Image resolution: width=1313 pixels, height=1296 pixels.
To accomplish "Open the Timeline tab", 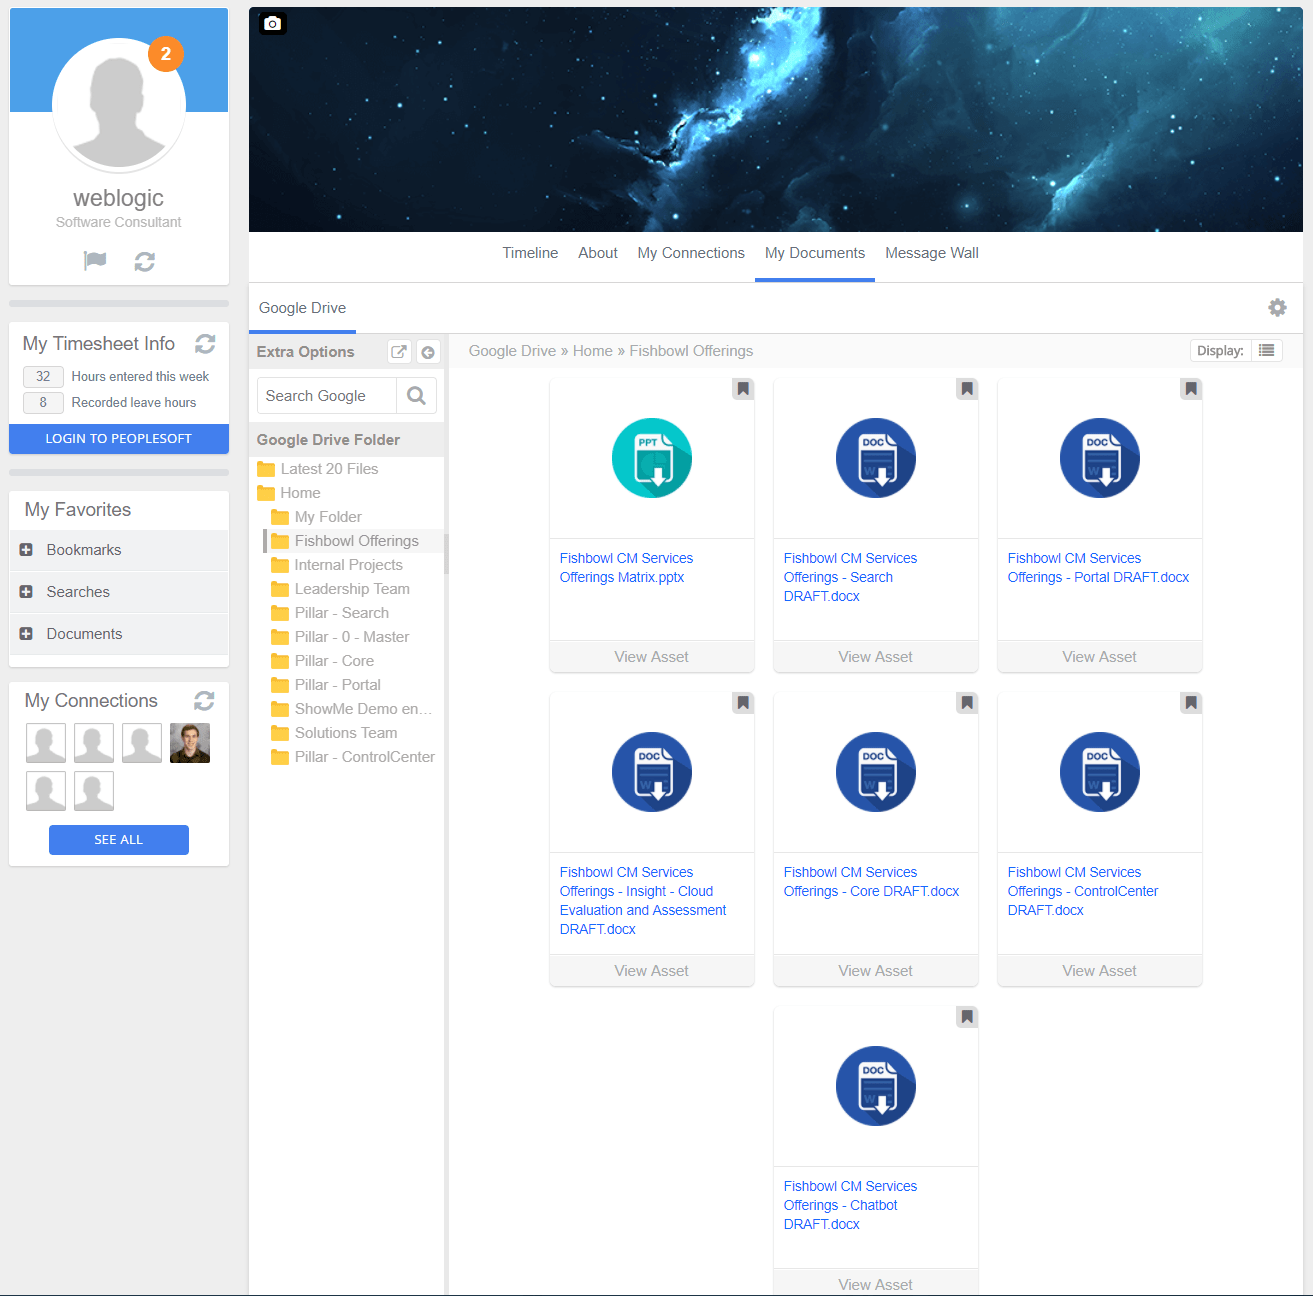I will click(x=530, y=253).
